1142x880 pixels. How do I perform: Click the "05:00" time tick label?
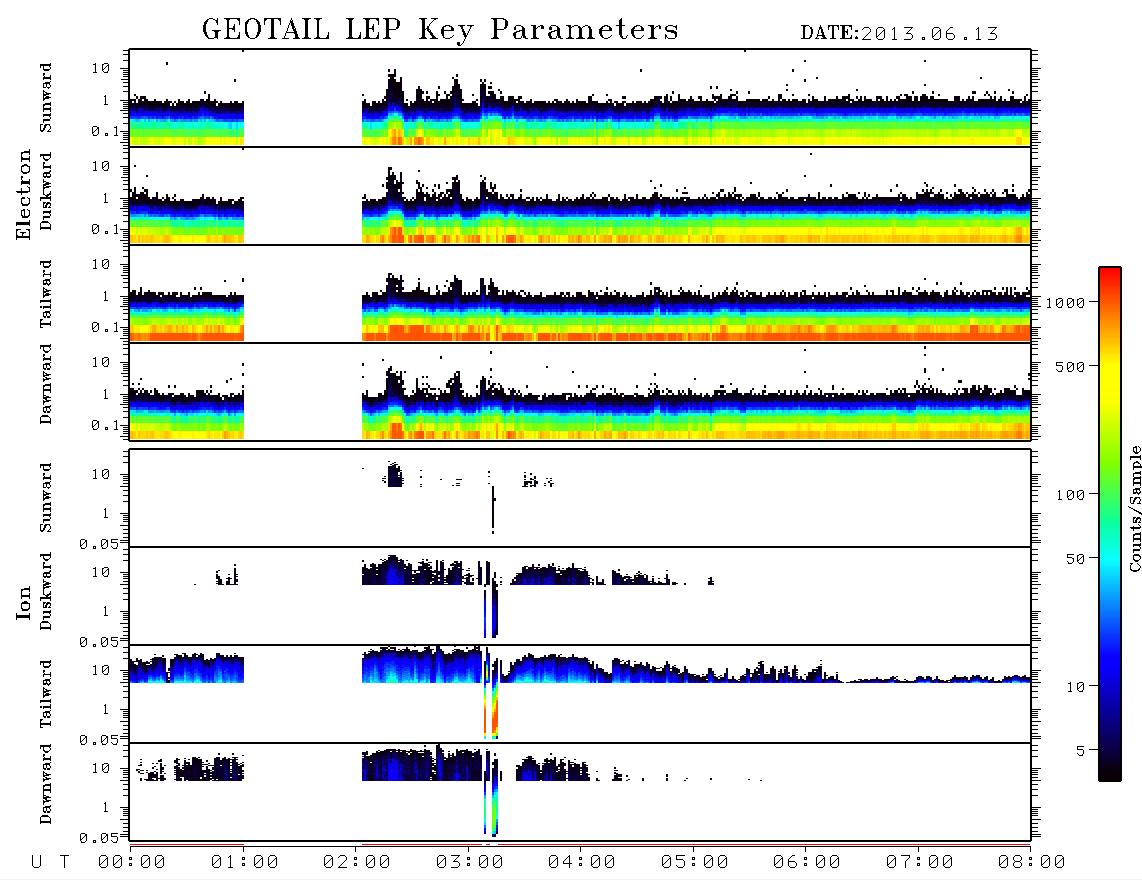[695, 862]
